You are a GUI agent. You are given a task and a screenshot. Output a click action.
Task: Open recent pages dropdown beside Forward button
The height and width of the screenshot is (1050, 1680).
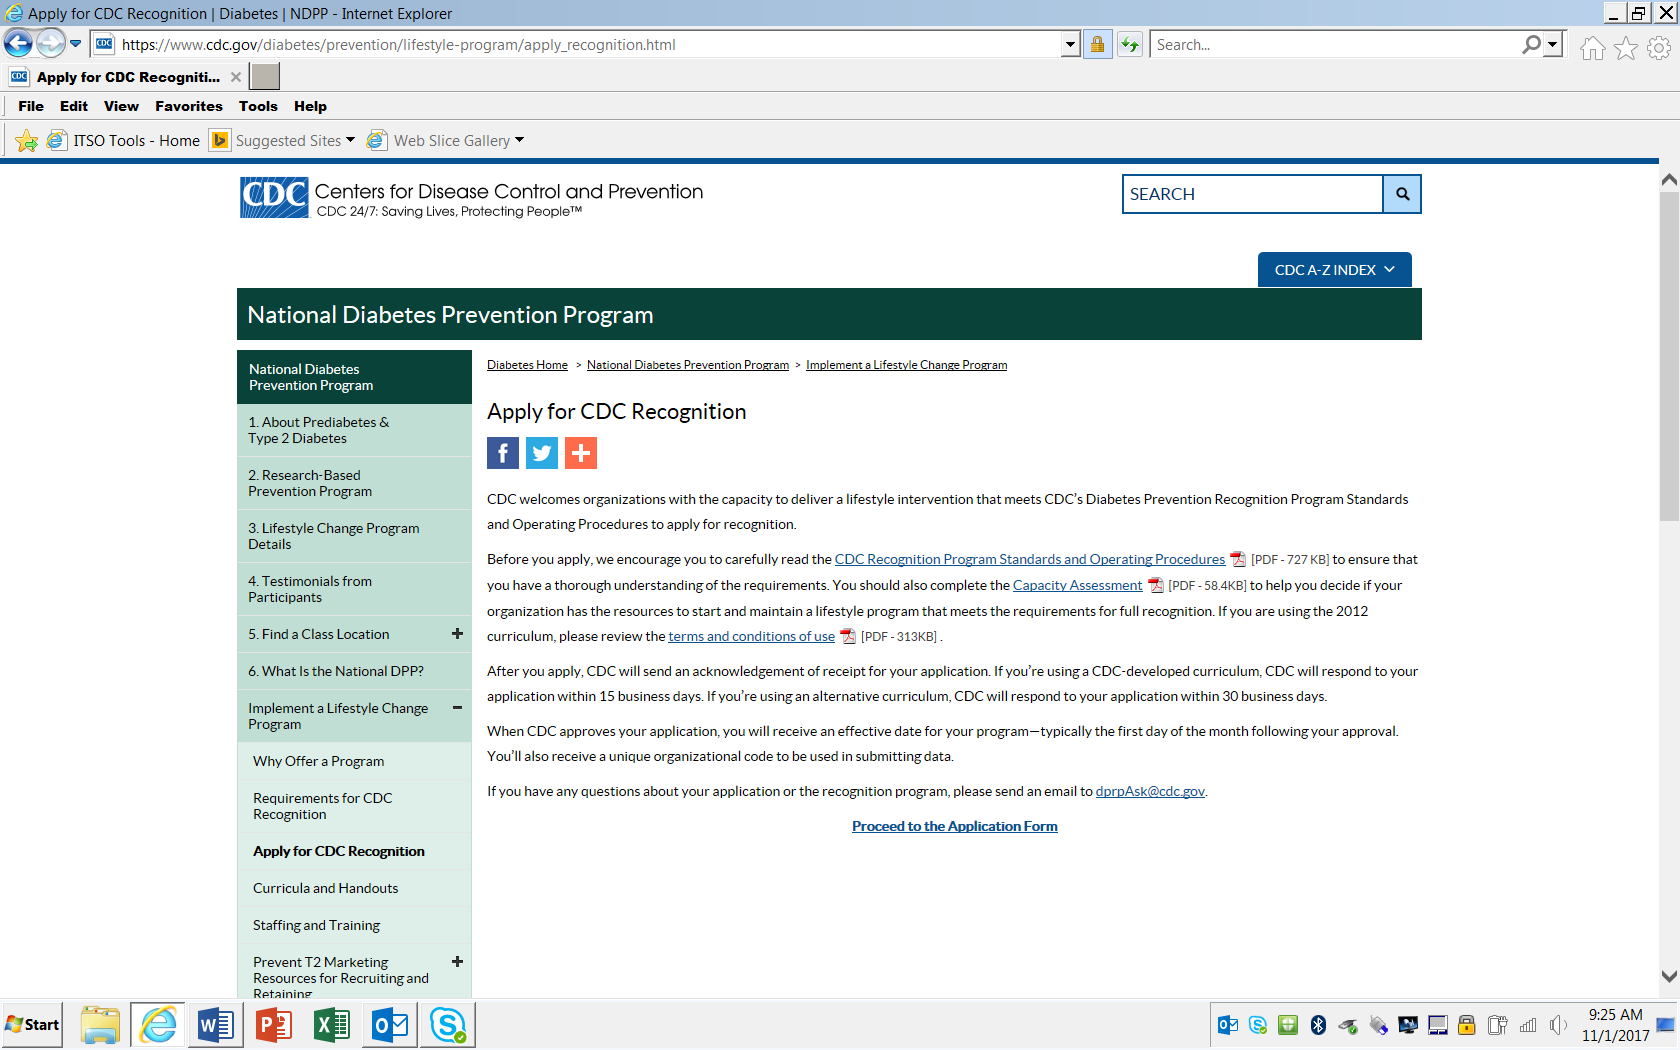[x=75, y=44]
